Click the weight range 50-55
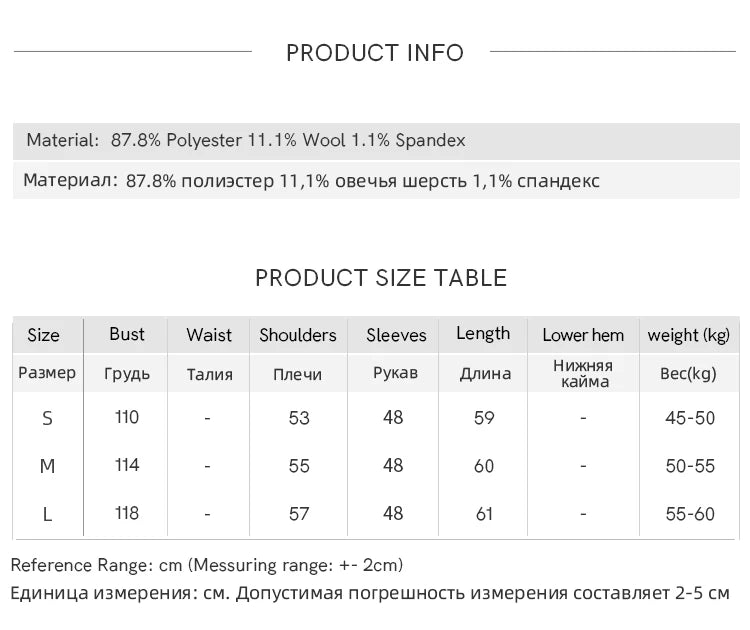 690,466
